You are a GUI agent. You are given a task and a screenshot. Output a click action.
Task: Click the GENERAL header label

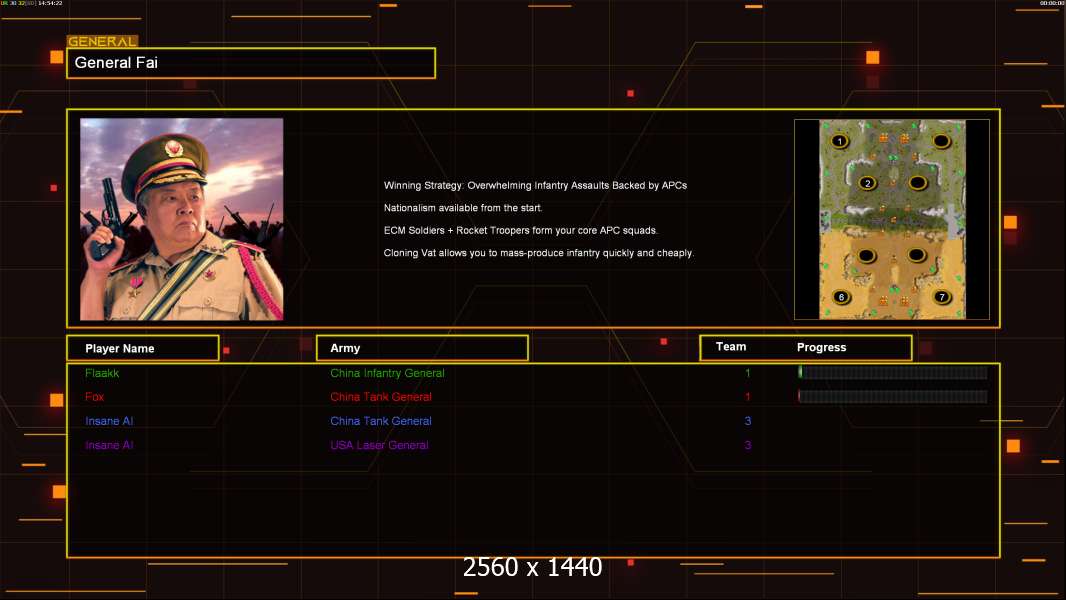tap(102, 41)
